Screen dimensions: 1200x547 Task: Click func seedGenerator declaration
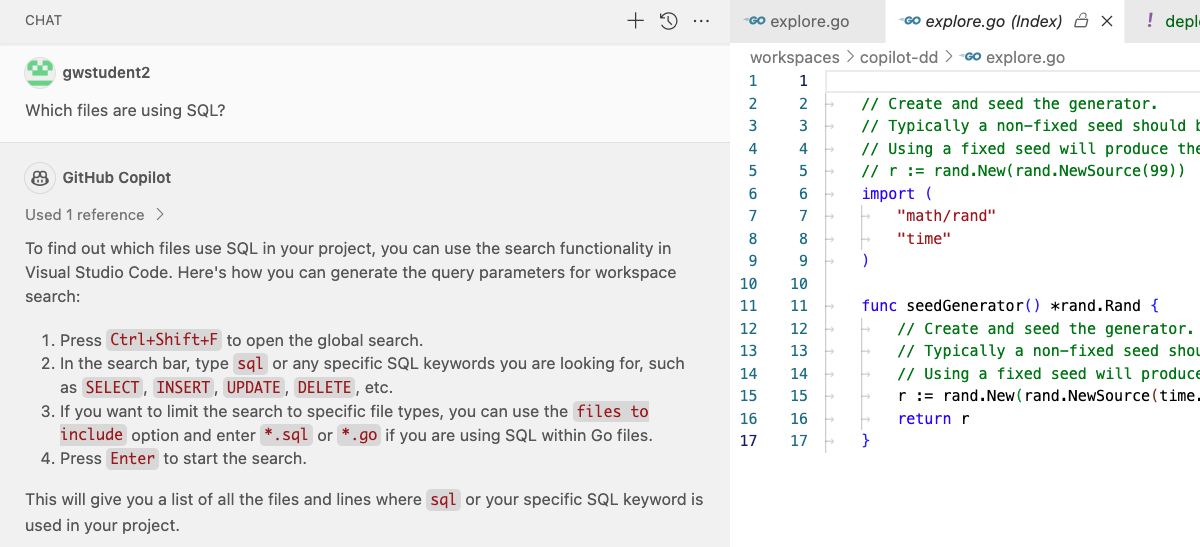[x=1009, y=306]
